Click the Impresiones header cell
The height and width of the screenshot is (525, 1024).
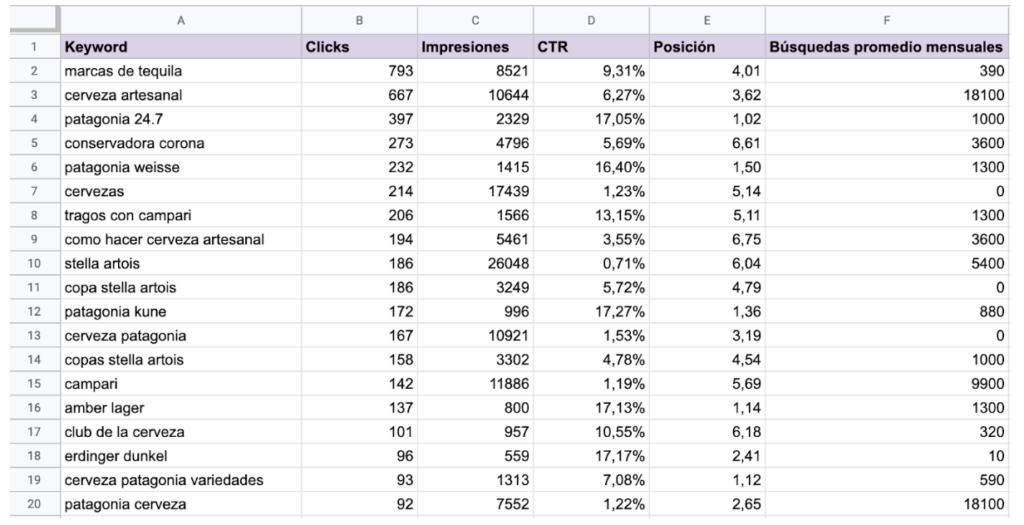[x=475, y=47]
